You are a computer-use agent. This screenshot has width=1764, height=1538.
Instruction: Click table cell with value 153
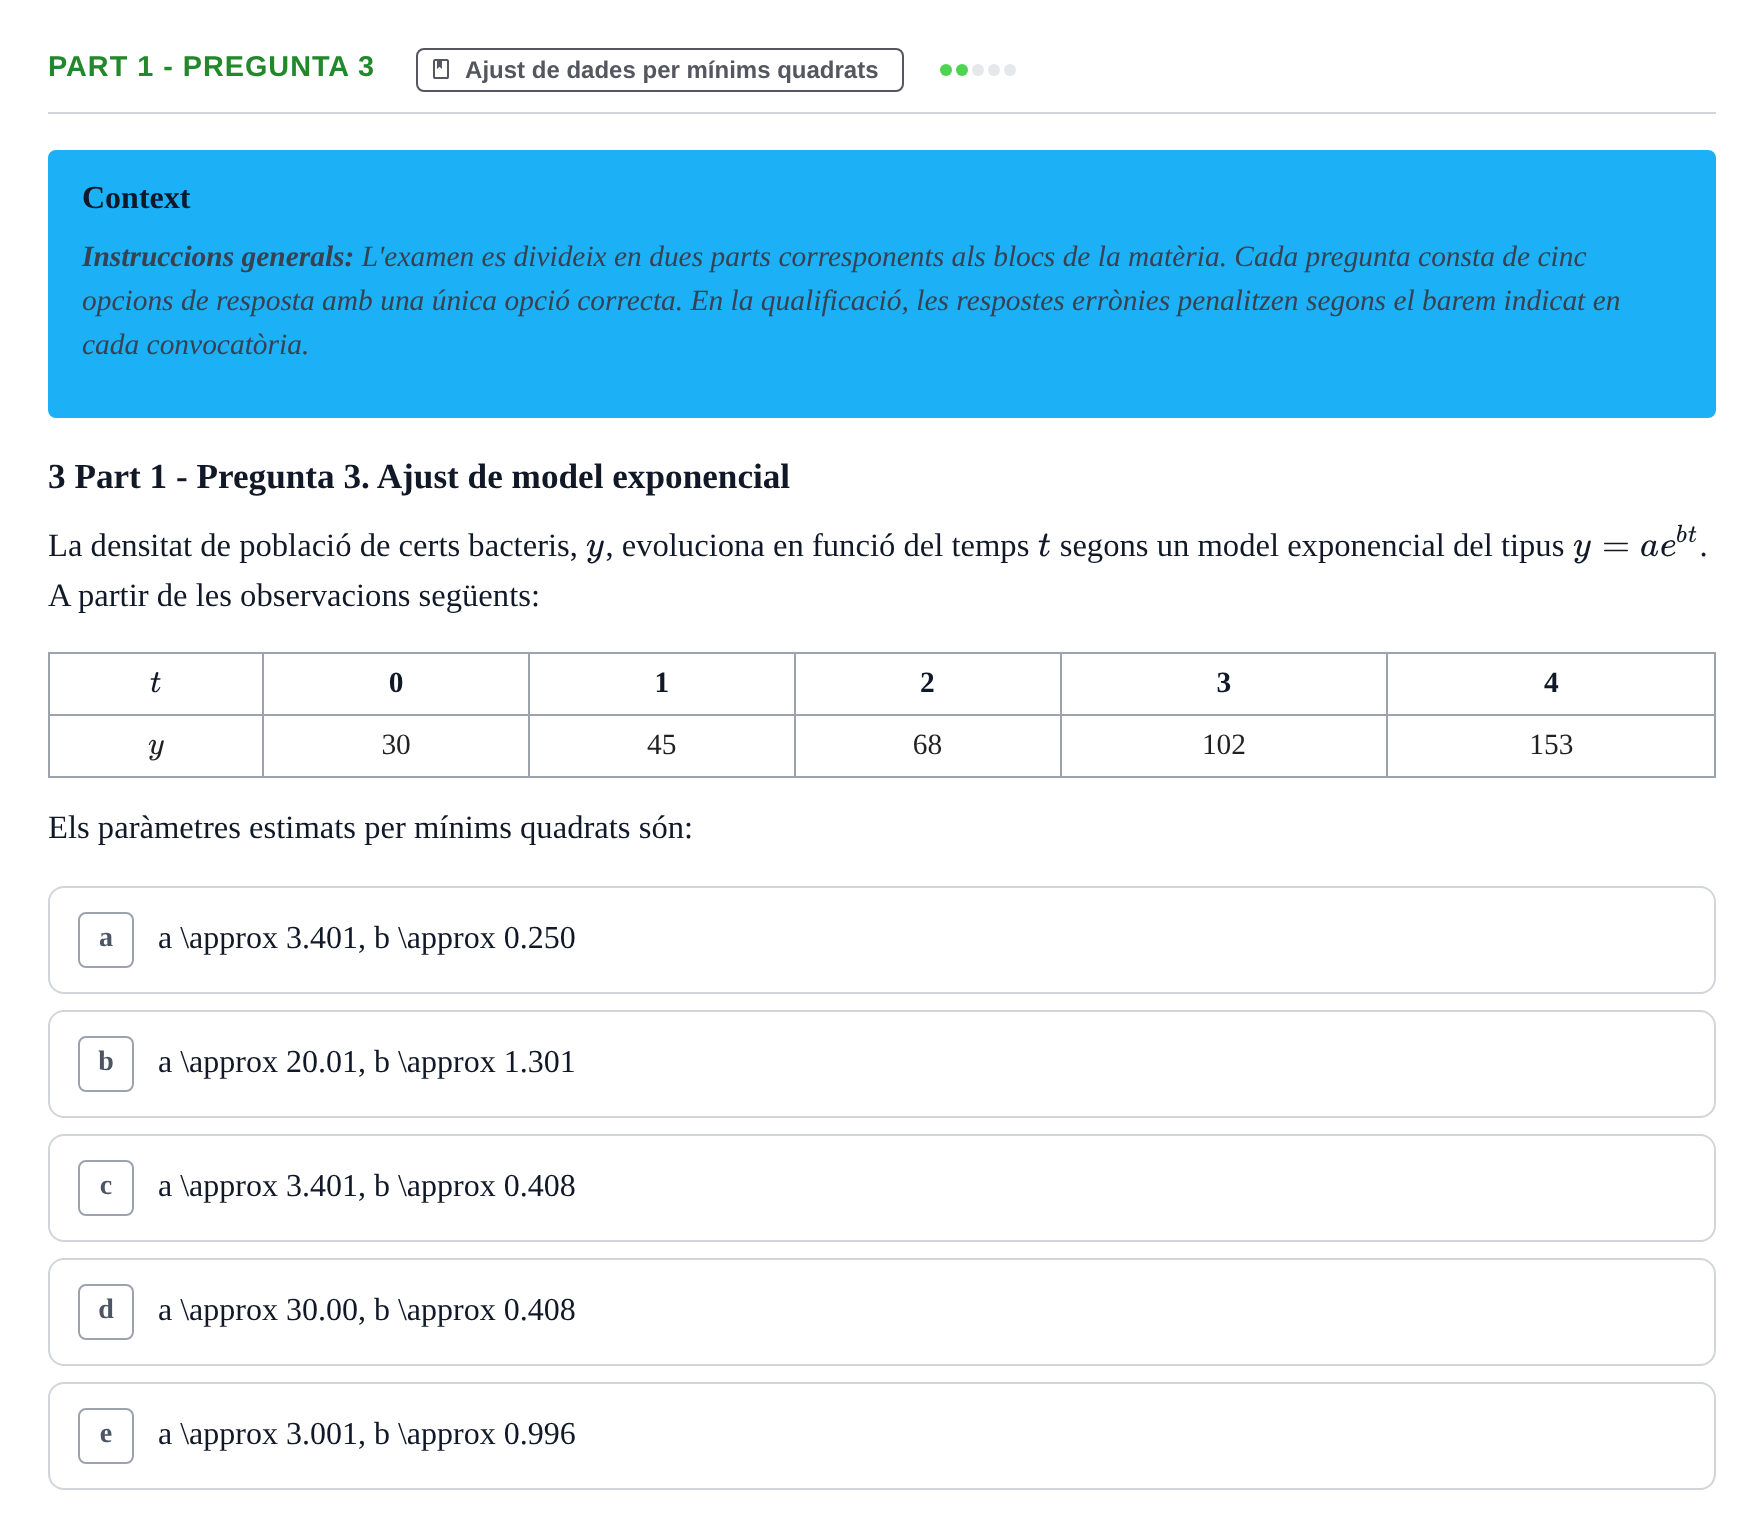1551,746
